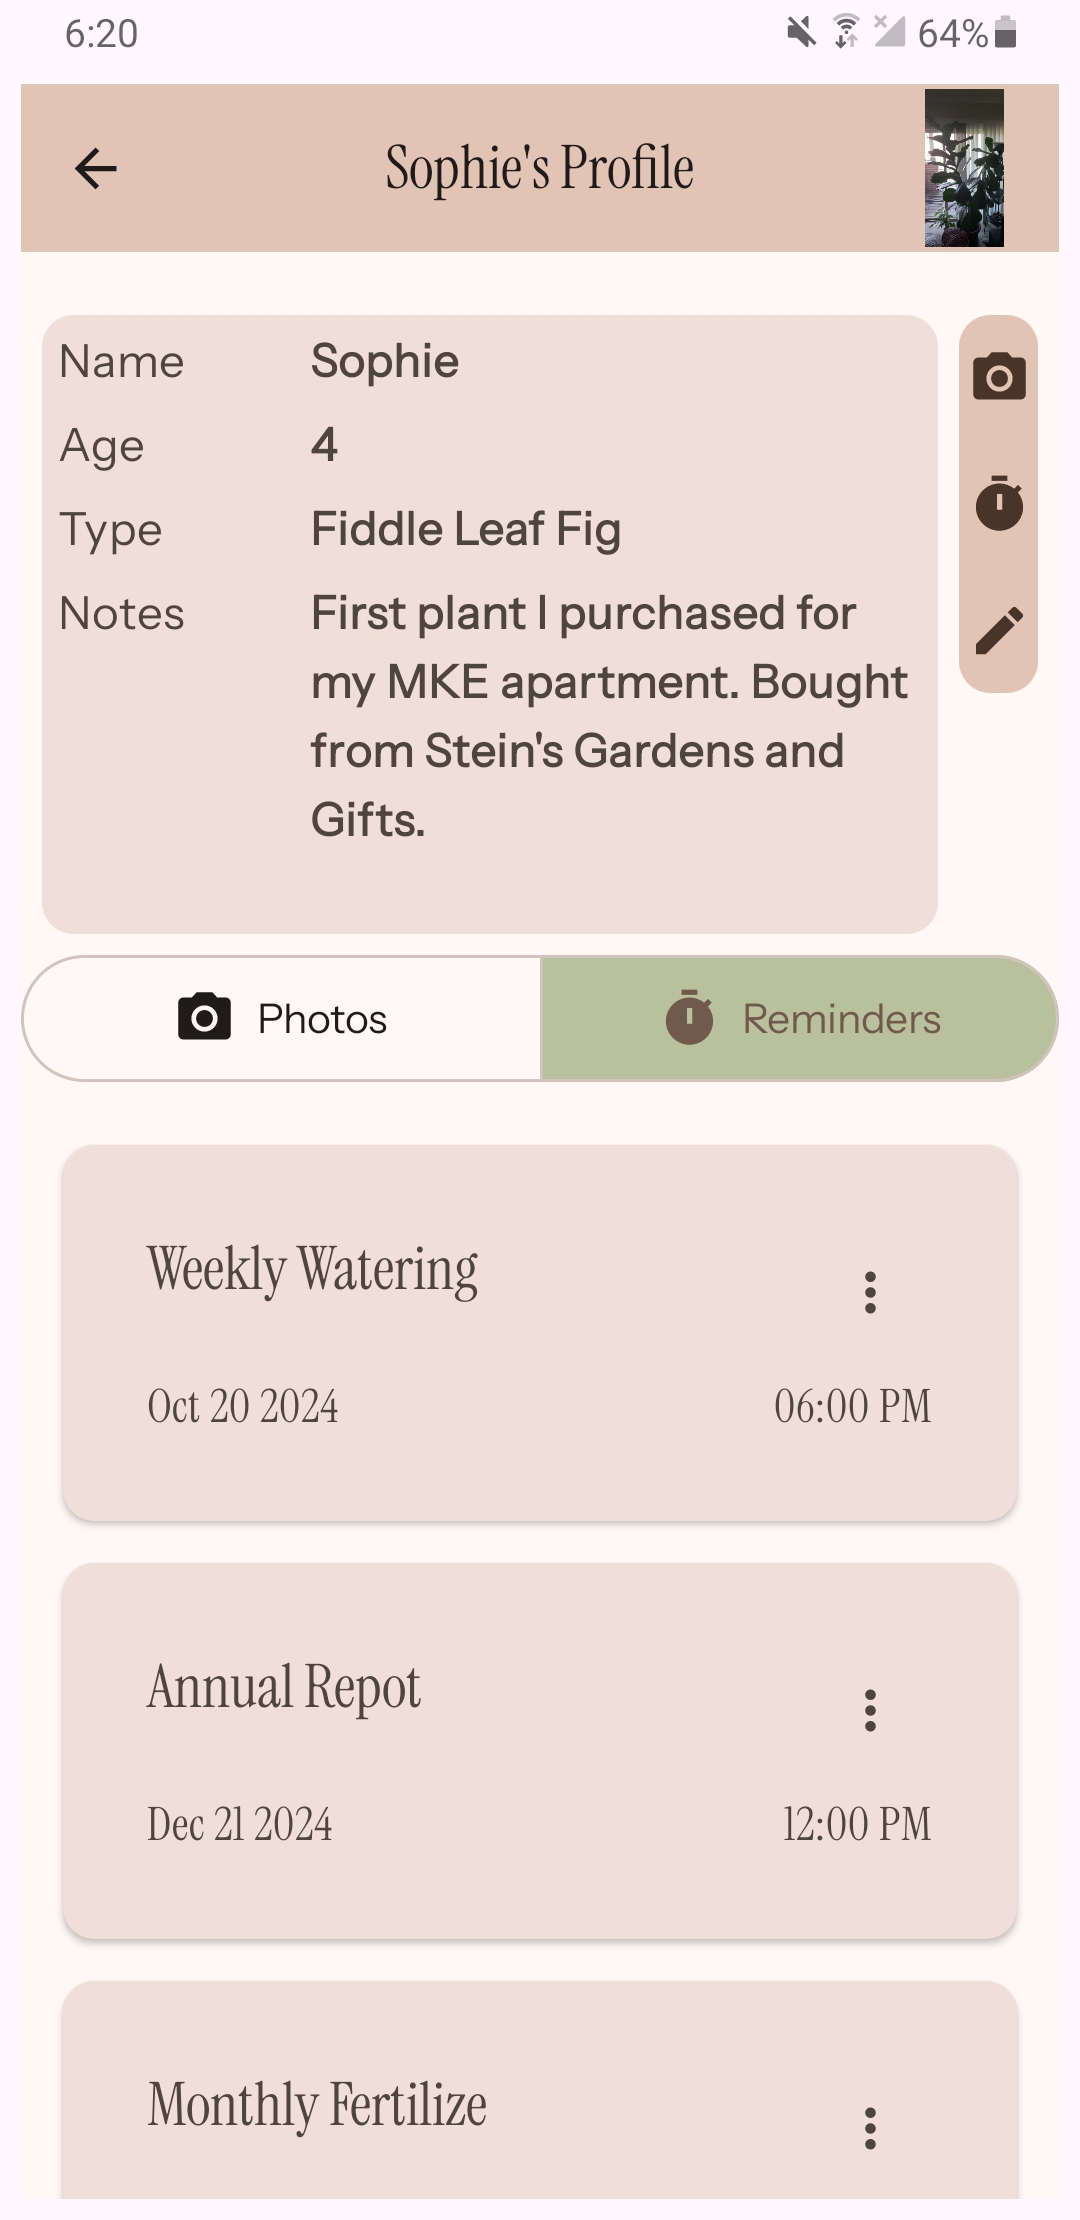Image resolution: width=1080 pixels, height=2220 pixels.
Task: Tap the camera icon in side toolbar
Action: 999,376
